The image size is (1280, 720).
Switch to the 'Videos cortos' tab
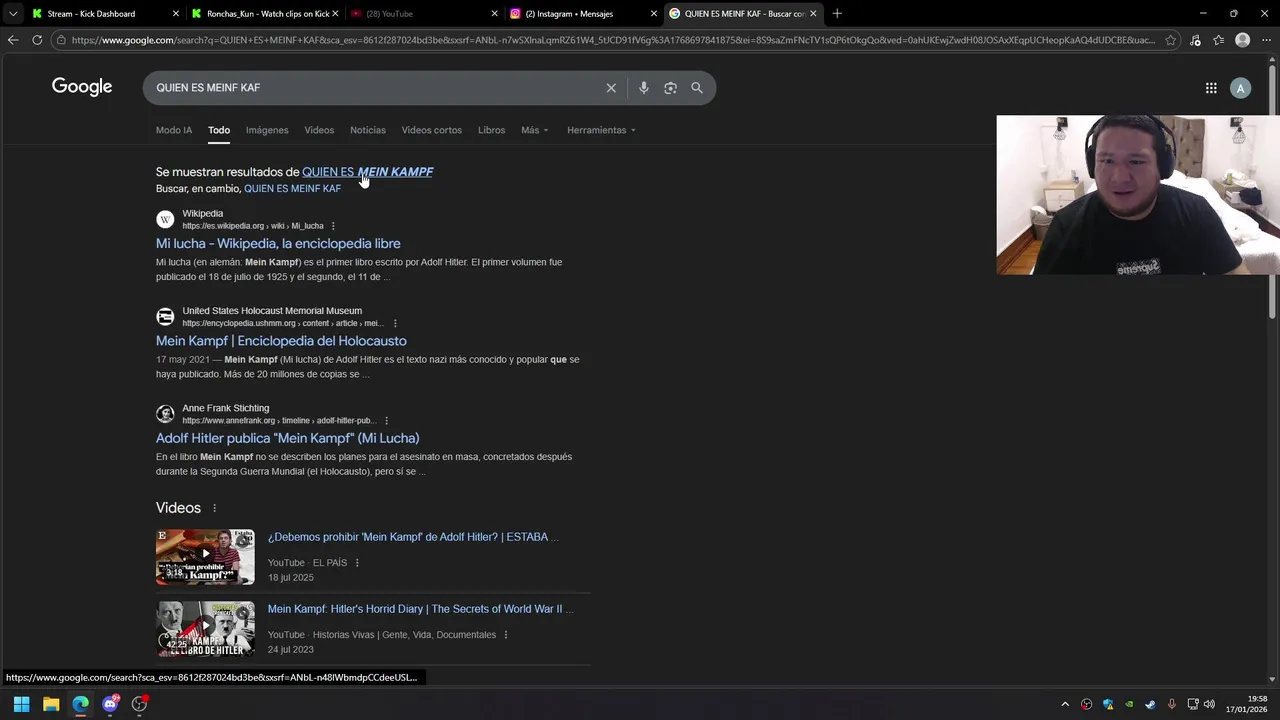432,130
